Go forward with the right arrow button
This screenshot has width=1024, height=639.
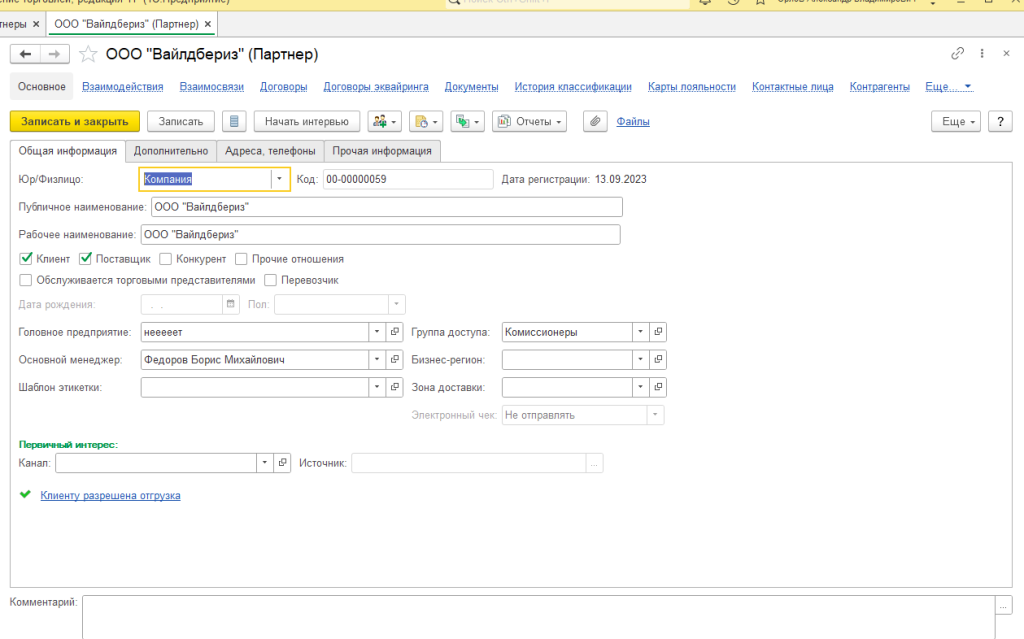55,54
